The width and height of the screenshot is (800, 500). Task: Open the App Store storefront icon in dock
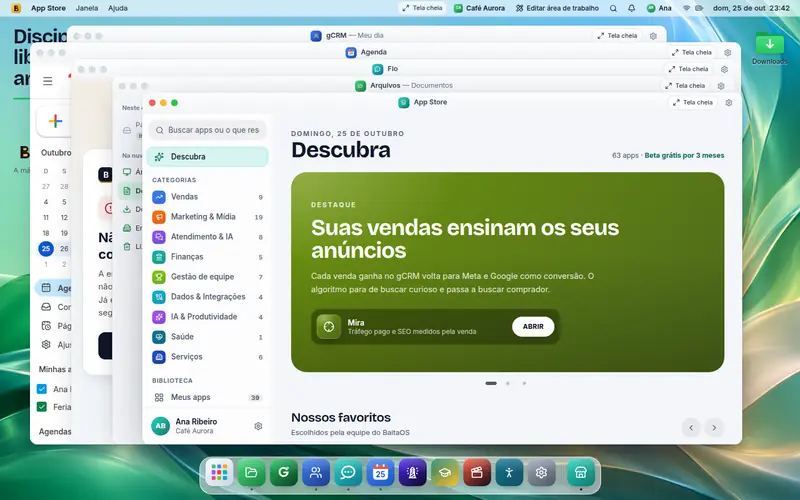click(581, 472)
